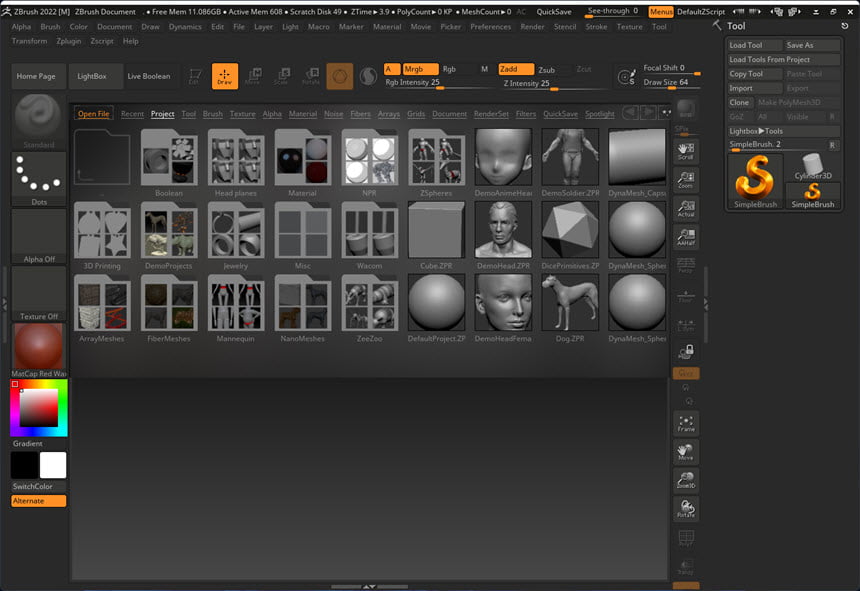Select the large SimpleBrush tool icon

point(755,181)
